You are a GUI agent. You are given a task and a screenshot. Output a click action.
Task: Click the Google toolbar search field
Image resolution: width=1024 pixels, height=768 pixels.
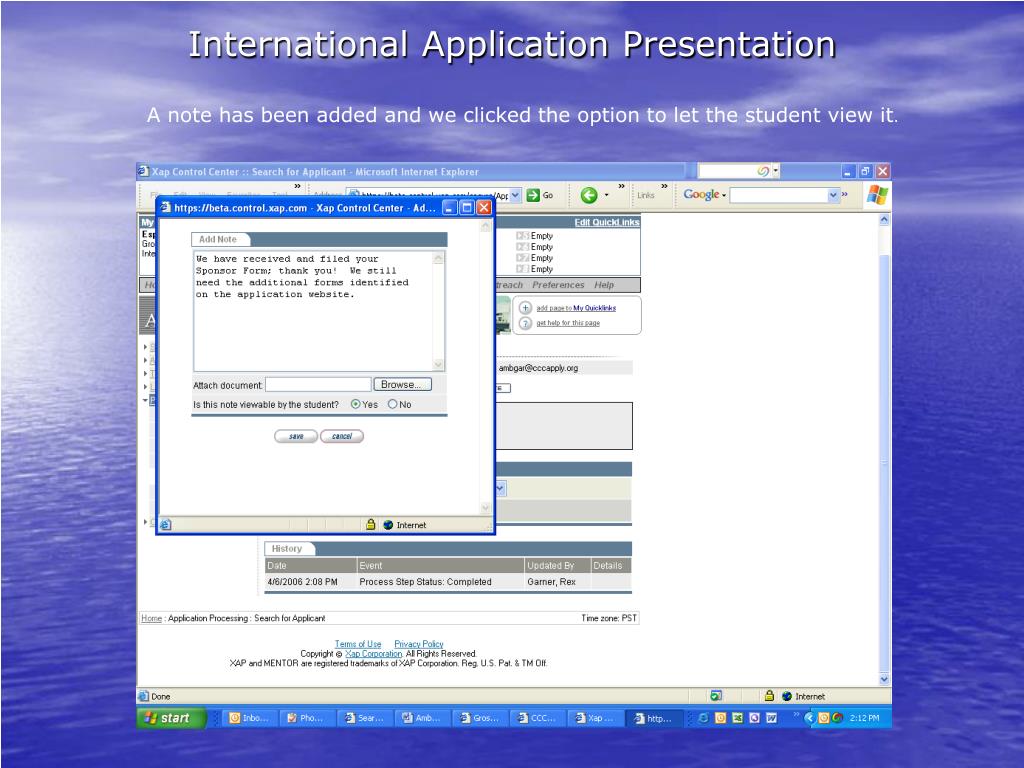tap(778, 195)
